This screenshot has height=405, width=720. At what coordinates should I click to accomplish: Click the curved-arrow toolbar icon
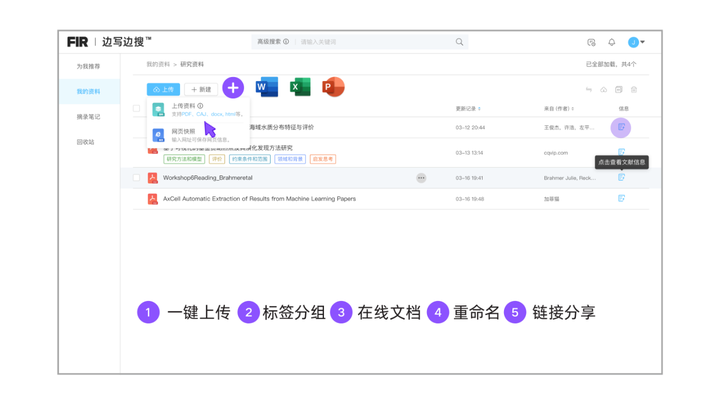pyautogui.click(x=589, y=90)
